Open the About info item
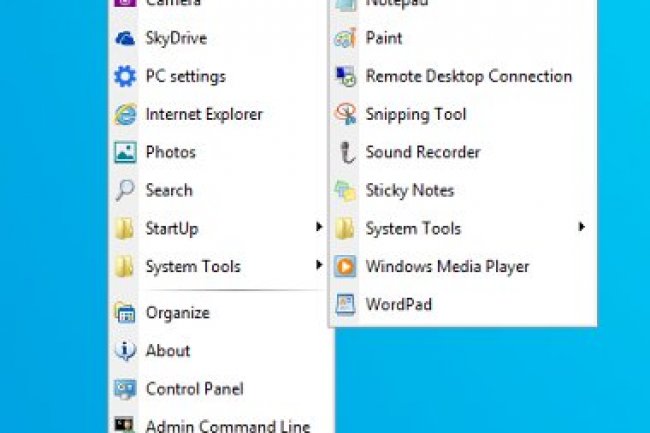Viewport: 650px width, 433px height. tap(167, 350)
